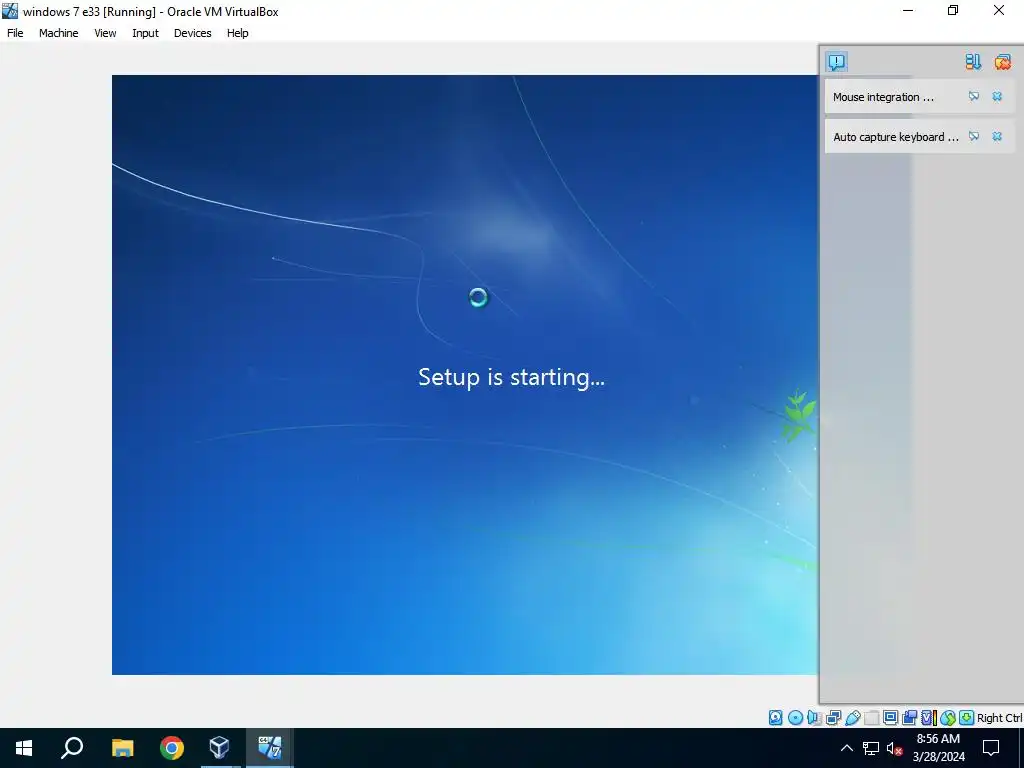This screenshot has width=1024, height=768.
Task: Show hidden system tray icons
Action: (846, 748)
